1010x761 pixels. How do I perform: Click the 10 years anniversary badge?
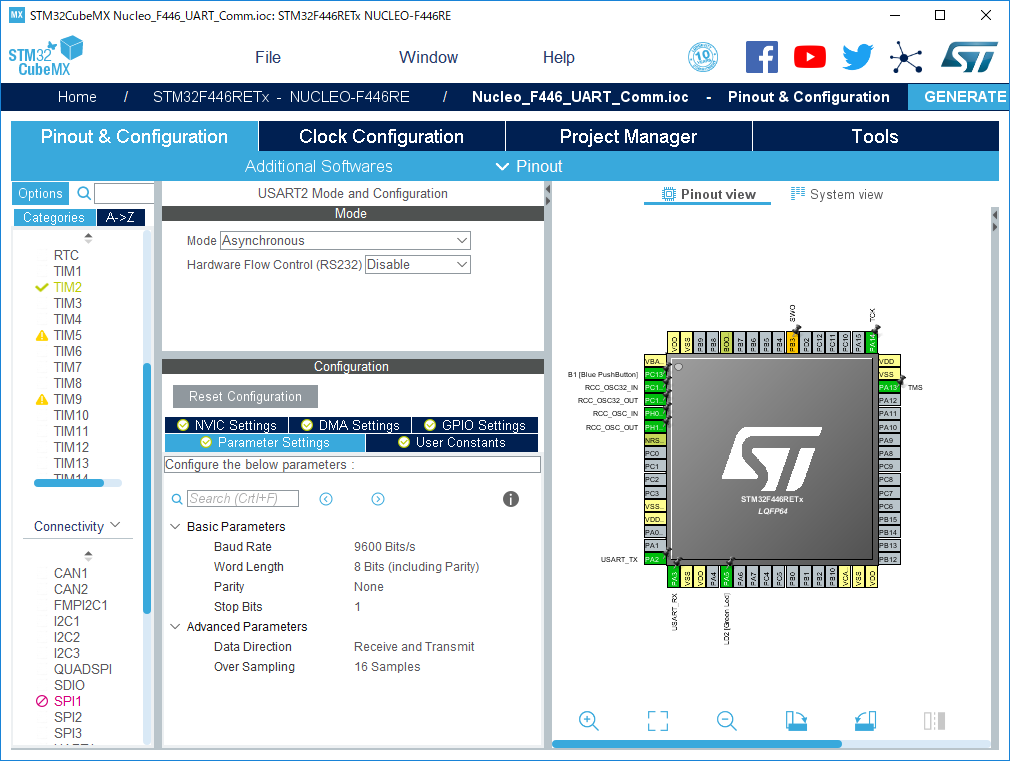[703, 57]
